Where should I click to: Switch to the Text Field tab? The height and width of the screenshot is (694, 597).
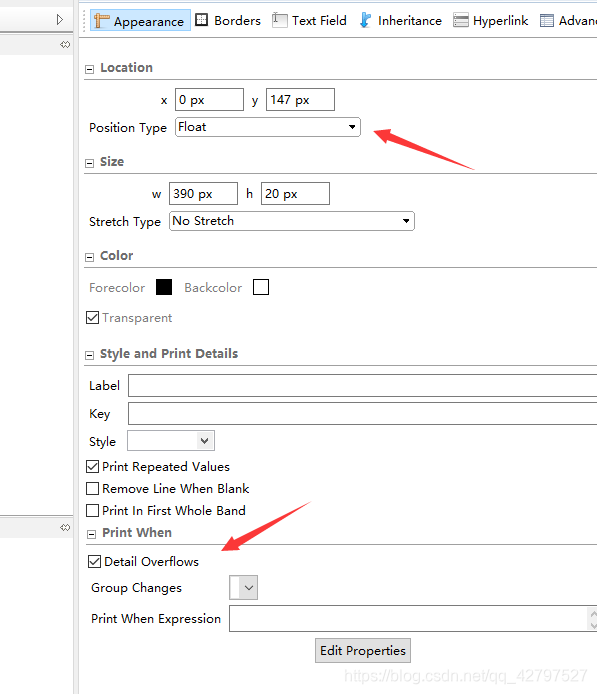click(309, 20)
